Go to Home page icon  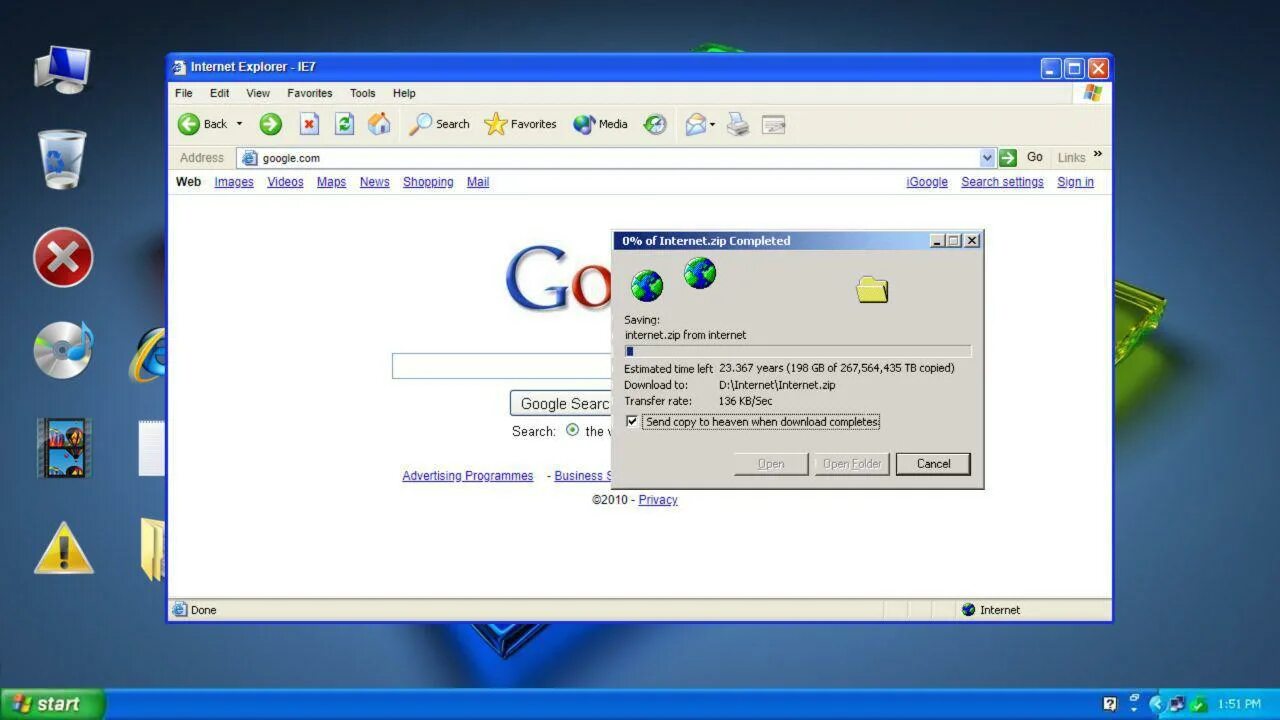[x=379, y=124]
